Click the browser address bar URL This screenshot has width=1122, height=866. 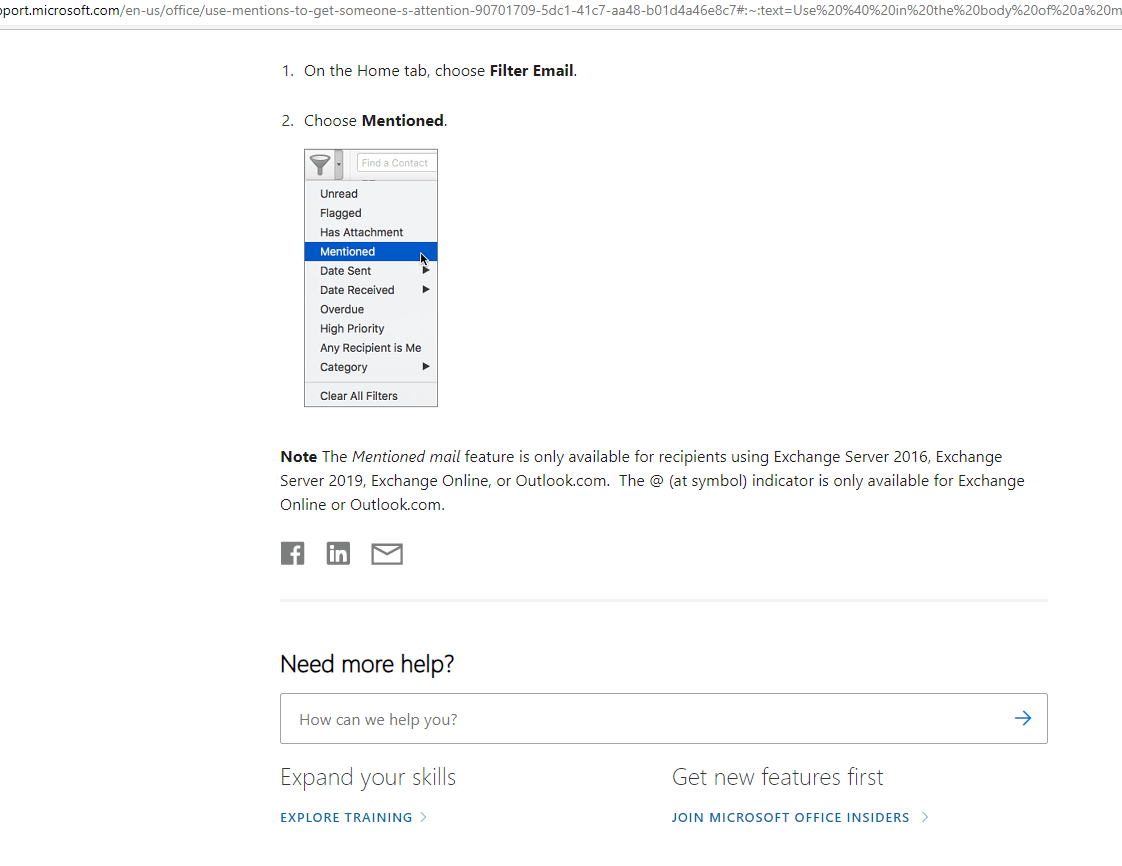[x=561, y=11]
